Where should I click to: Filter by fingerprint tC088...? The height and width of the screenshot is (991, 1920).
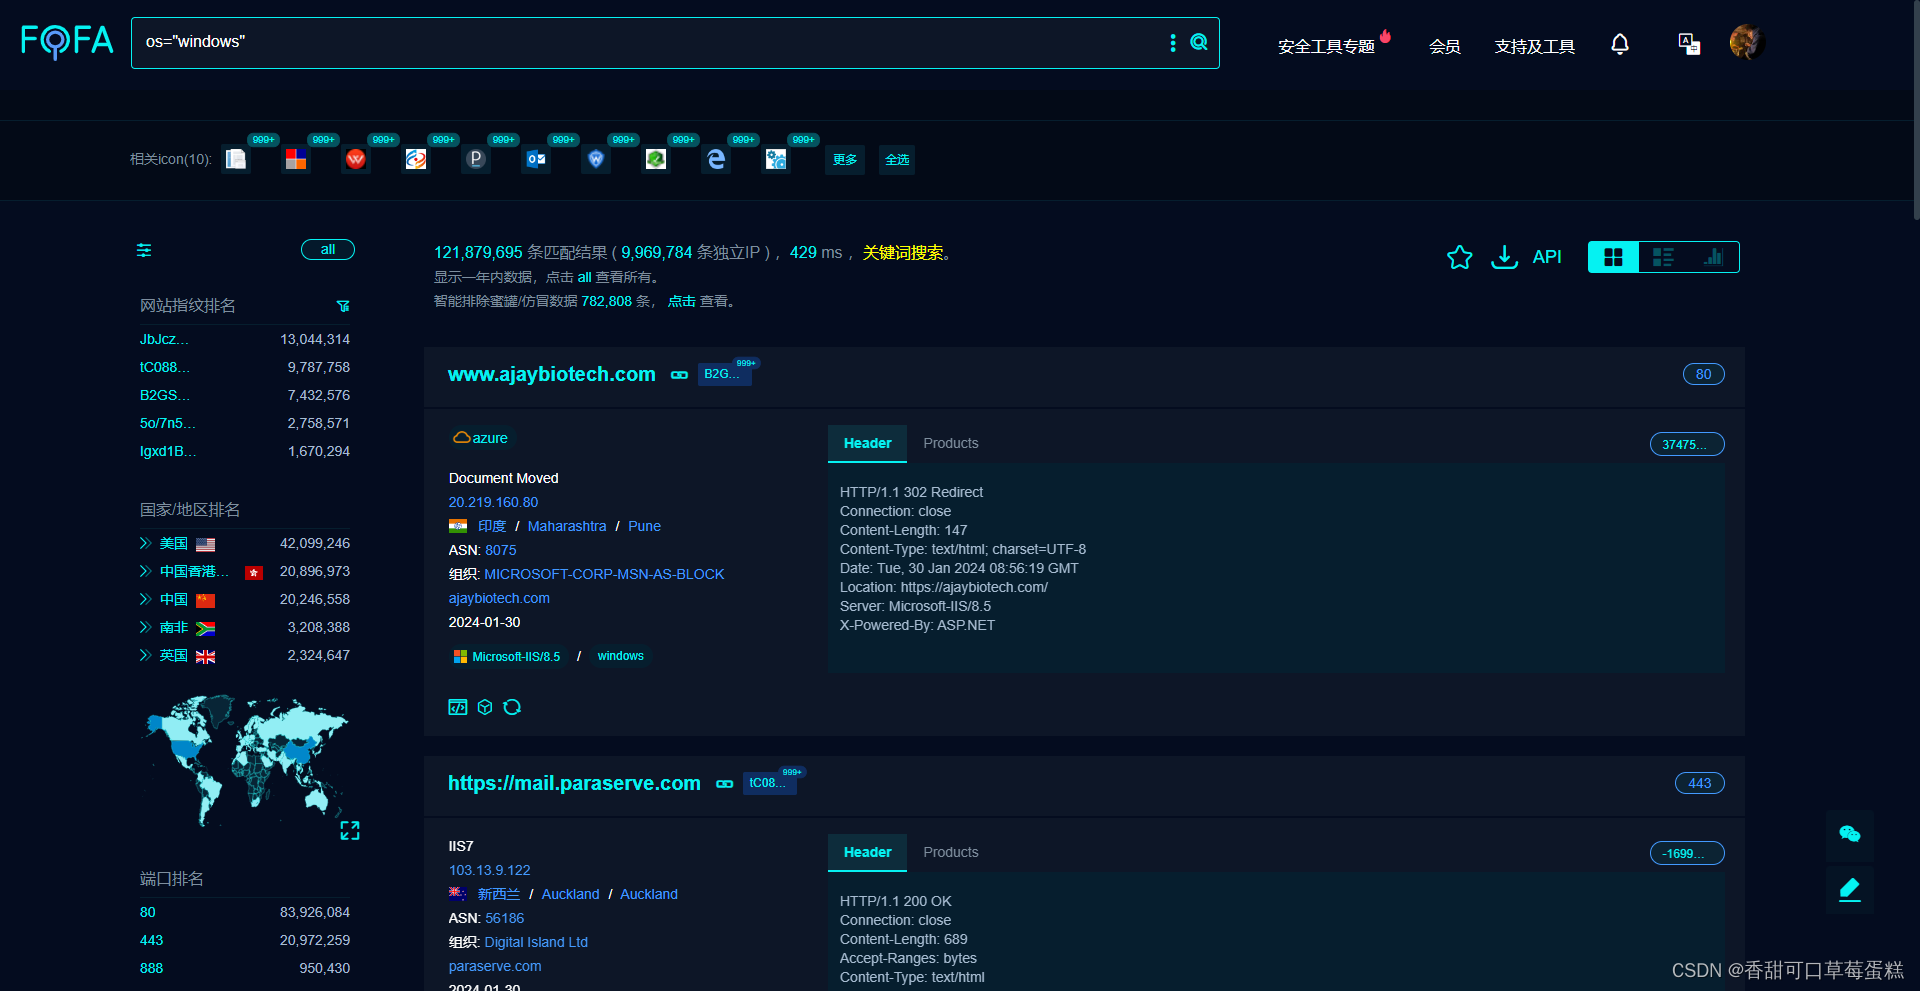(164, 368)
